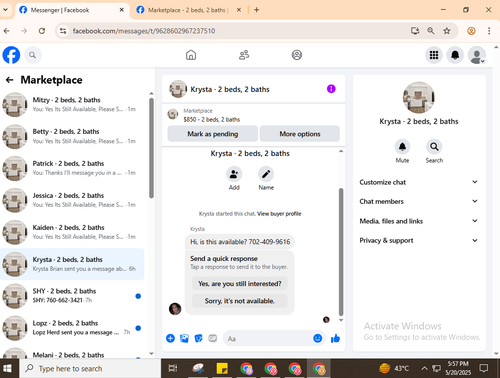
Task: Search in conversation using magnifier icon
Action: pos(434,147)
